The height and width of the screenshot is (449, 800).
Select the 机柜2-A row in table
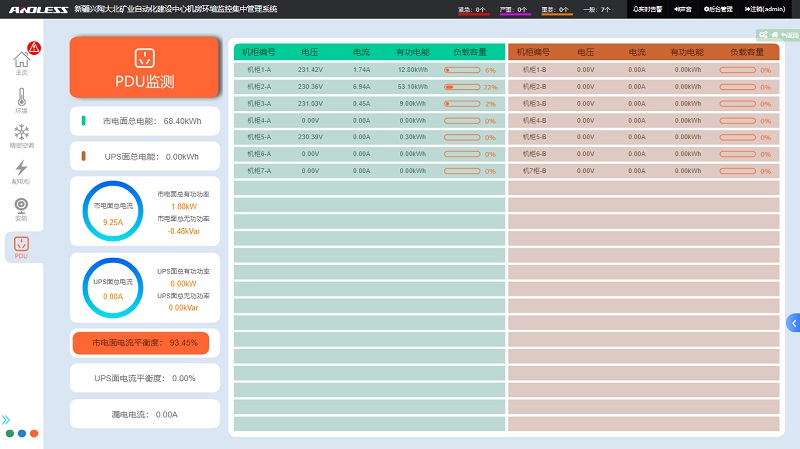(369, 87)
